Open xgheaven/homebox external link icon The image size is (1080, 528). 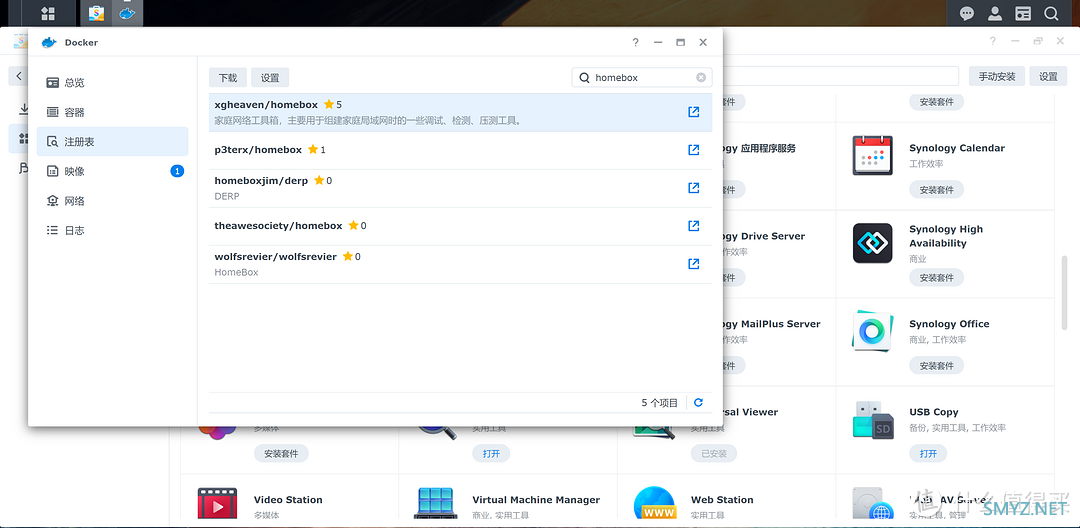click(694, 112)
